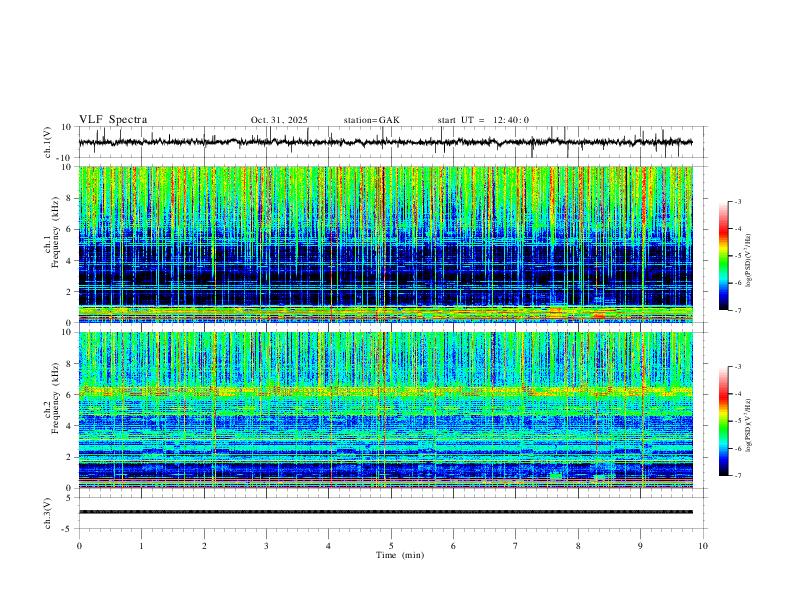
Task: Click the "Time (min)" axis title
Action: 400,555
